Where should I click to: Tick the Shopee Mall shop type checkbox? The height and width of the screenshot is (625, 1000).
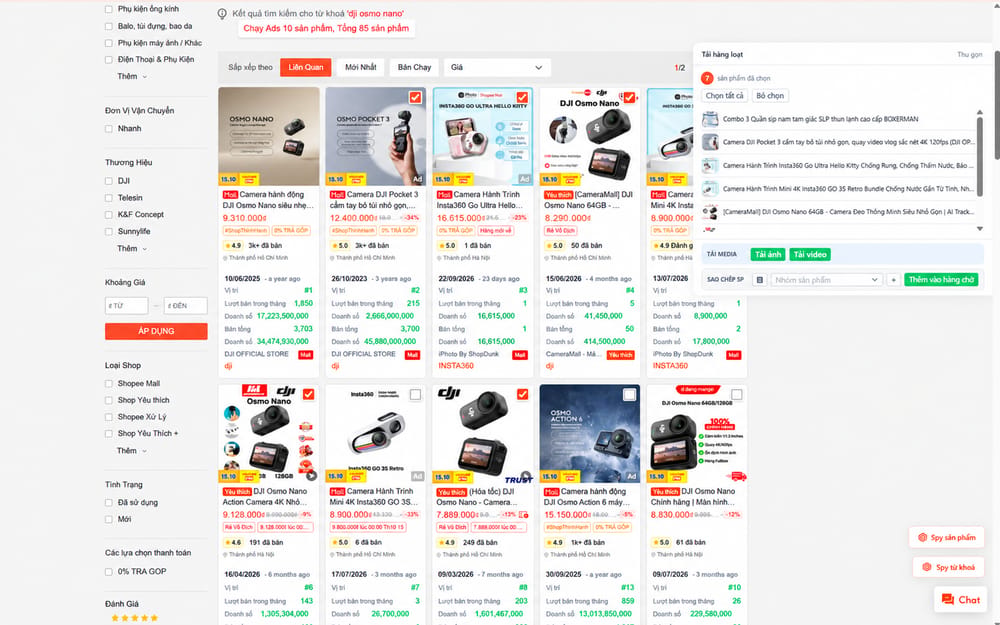click(108, 384)
